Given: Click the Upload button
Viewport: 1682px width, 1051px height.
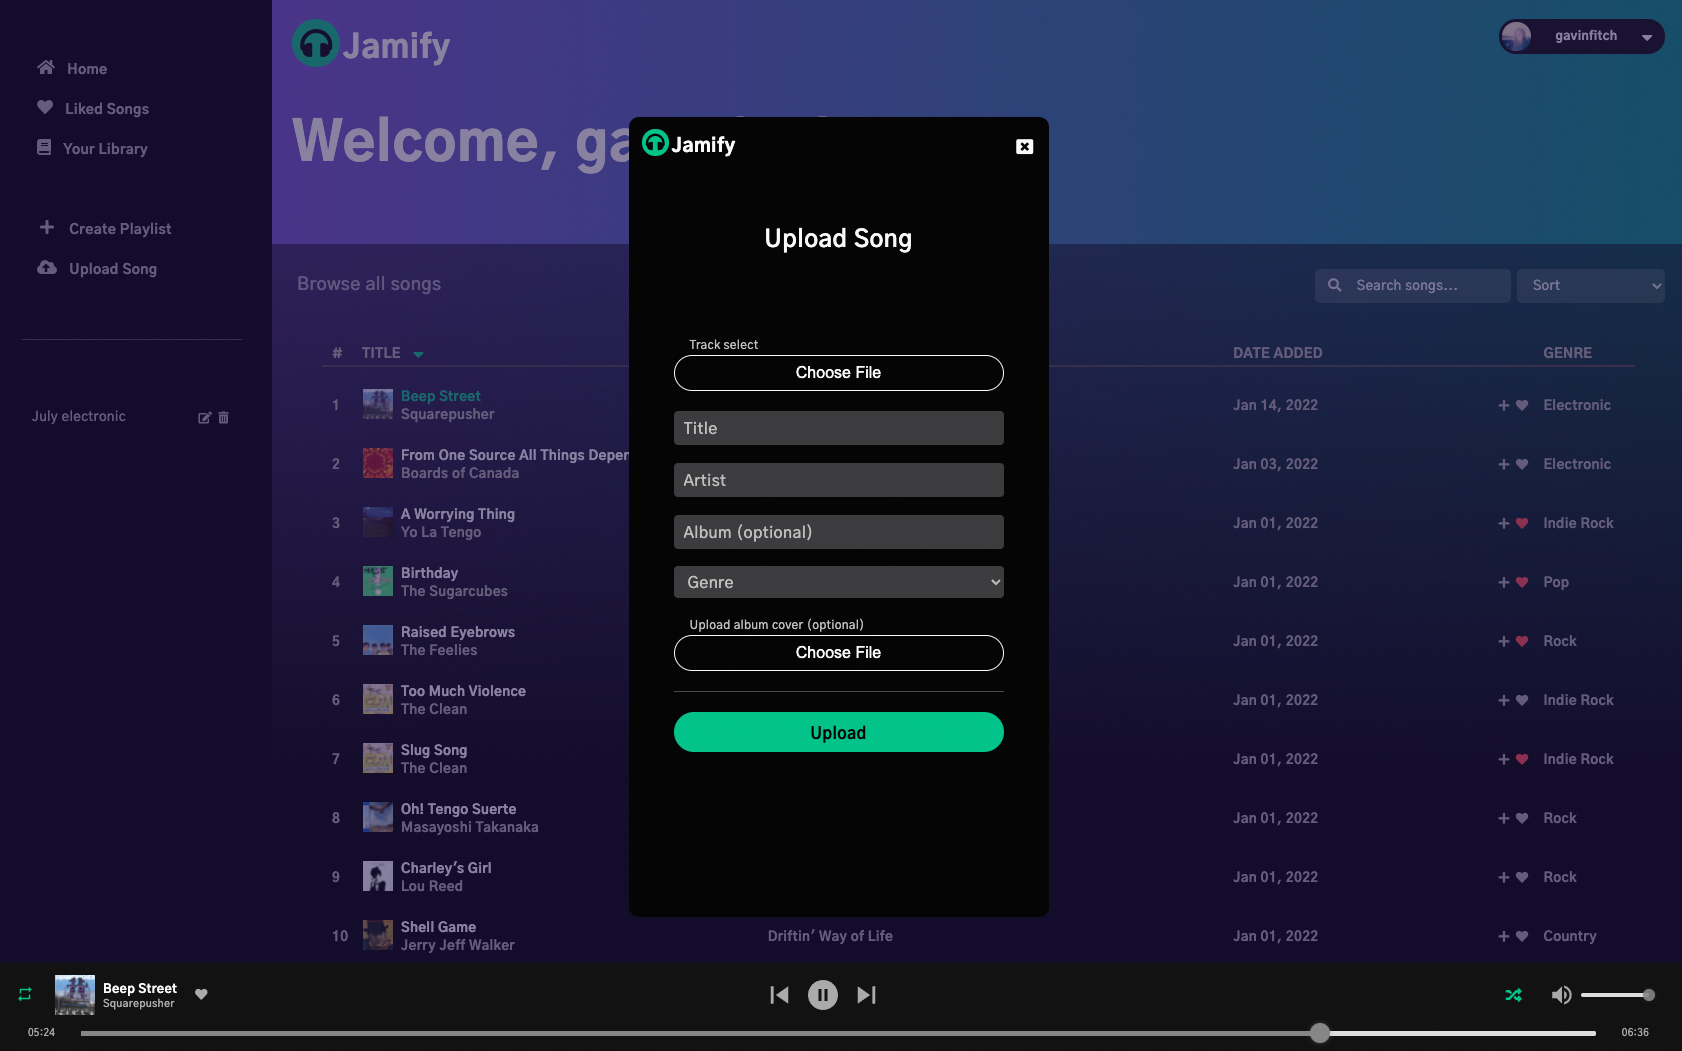Looking at the screenshot, I should tap(838, 732).
